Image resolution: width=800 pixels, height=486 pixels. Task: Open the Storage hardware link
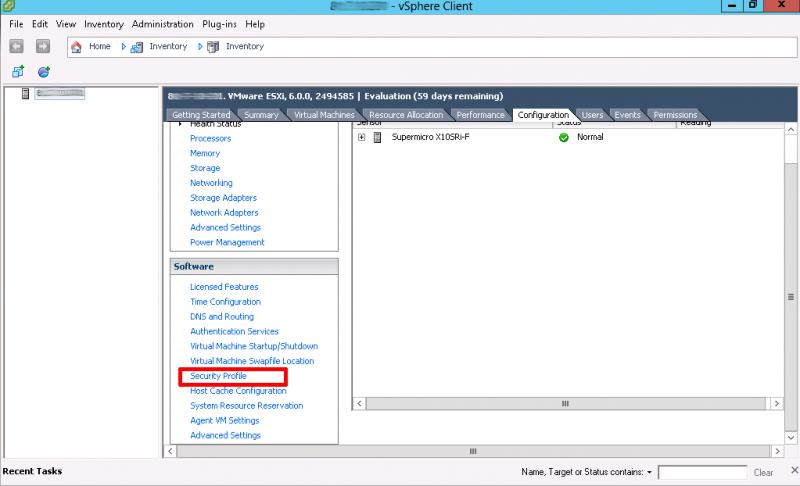[x=205, y=168]
